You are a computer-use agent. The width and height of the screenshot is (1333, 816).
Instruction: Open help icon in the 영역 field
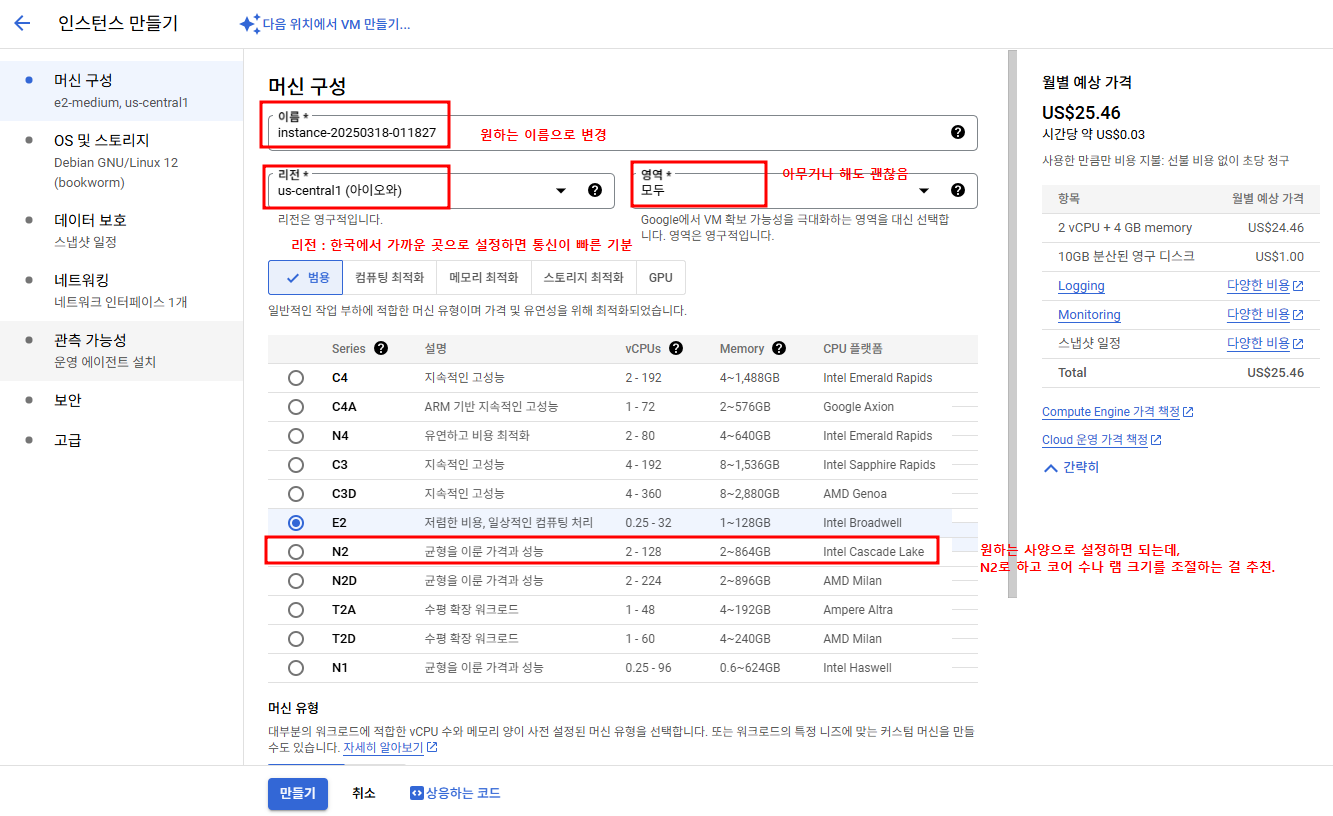coord(958,190)
